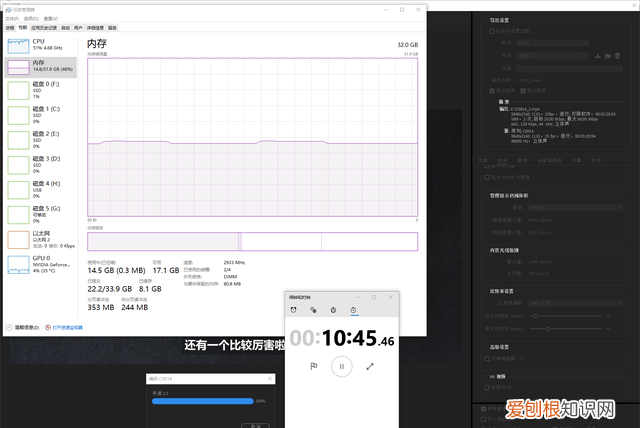
Task: Switch to the 字幕 tab in export panel
Action: click(x=576, y=160)
